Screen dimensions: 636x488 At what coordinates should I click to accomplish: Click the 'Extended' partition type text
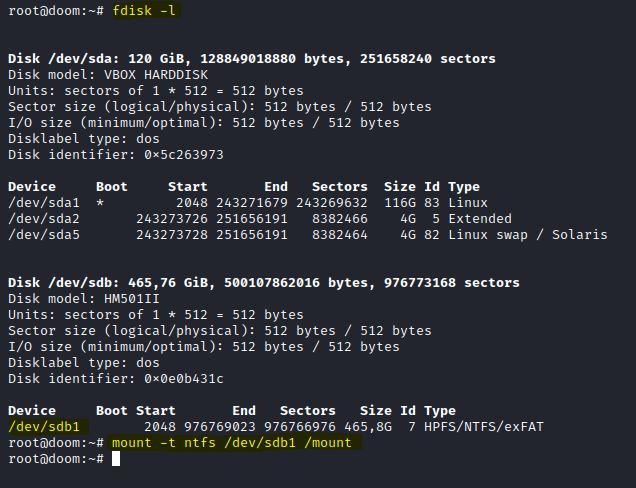479,219
